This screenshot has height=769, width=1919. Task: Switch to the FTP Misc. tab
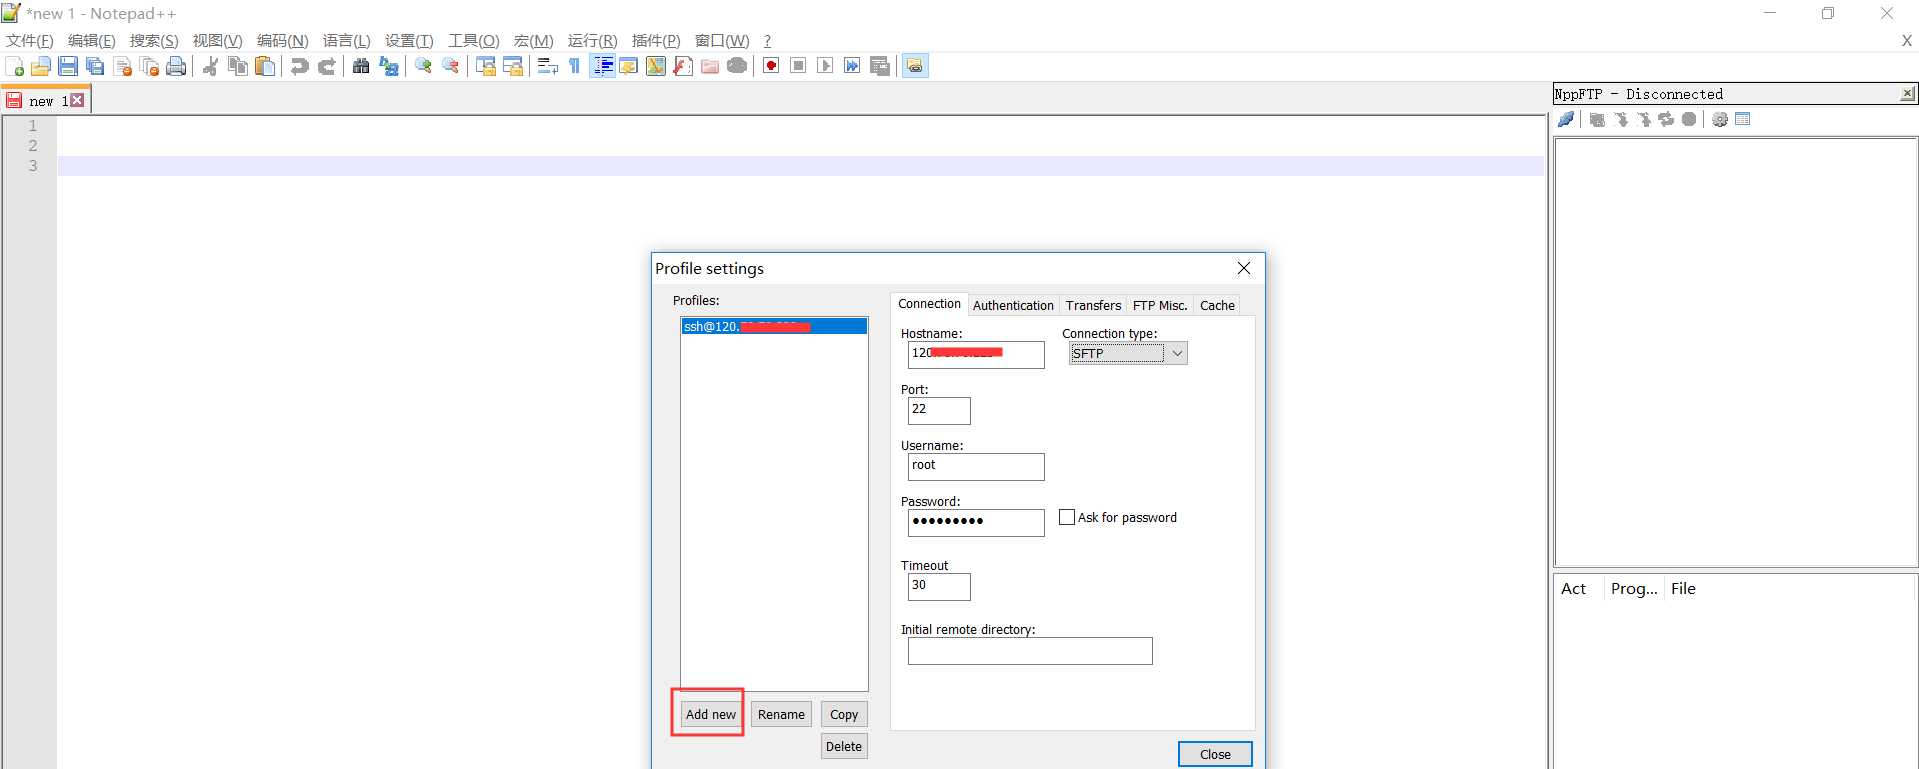[1160, 305]
